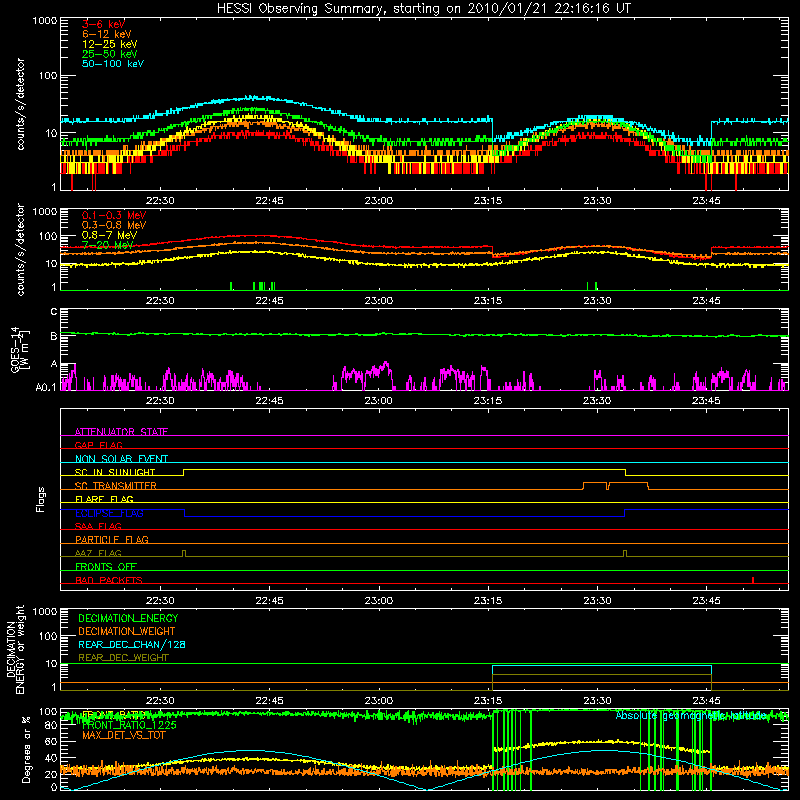
Task: Click the green 25-50 keV legend label
Action: tap(110, 54)
